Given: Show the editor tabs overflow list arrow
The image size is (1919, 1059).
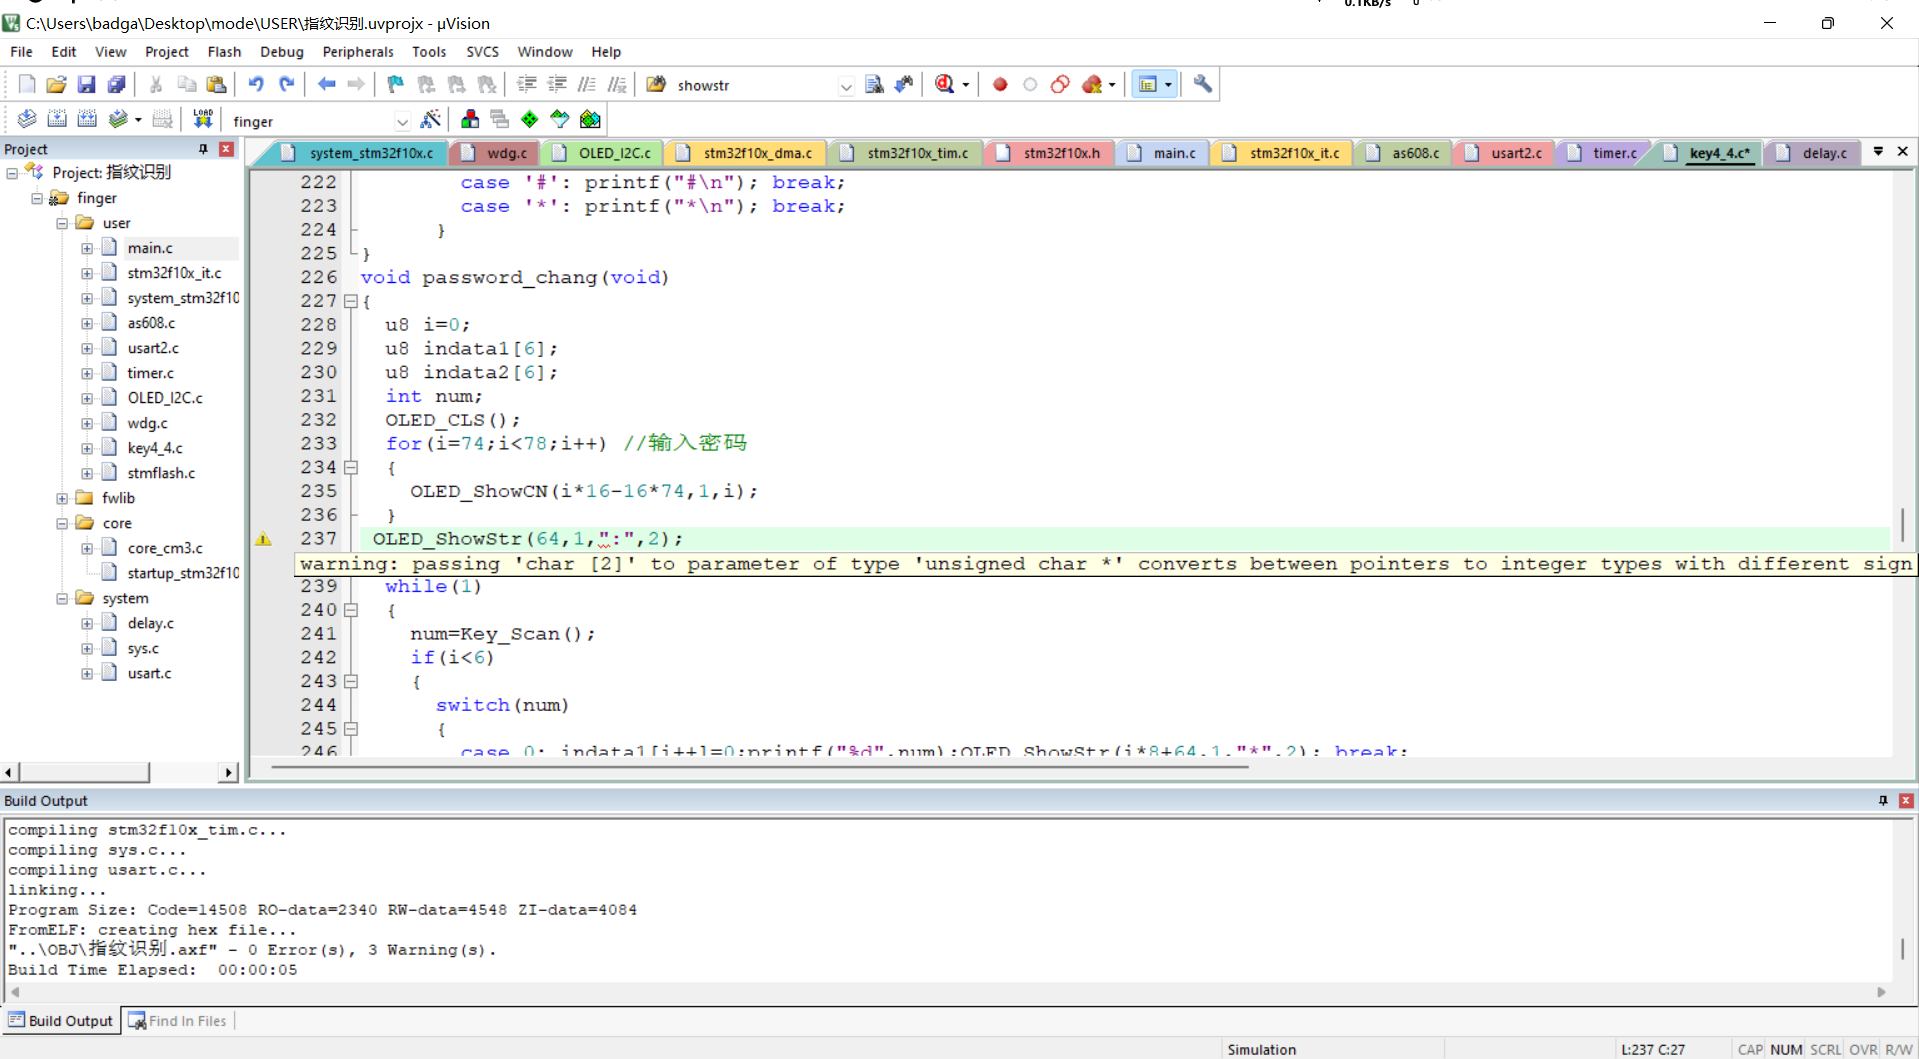Looking at the screenshot, I should 1878,152.
